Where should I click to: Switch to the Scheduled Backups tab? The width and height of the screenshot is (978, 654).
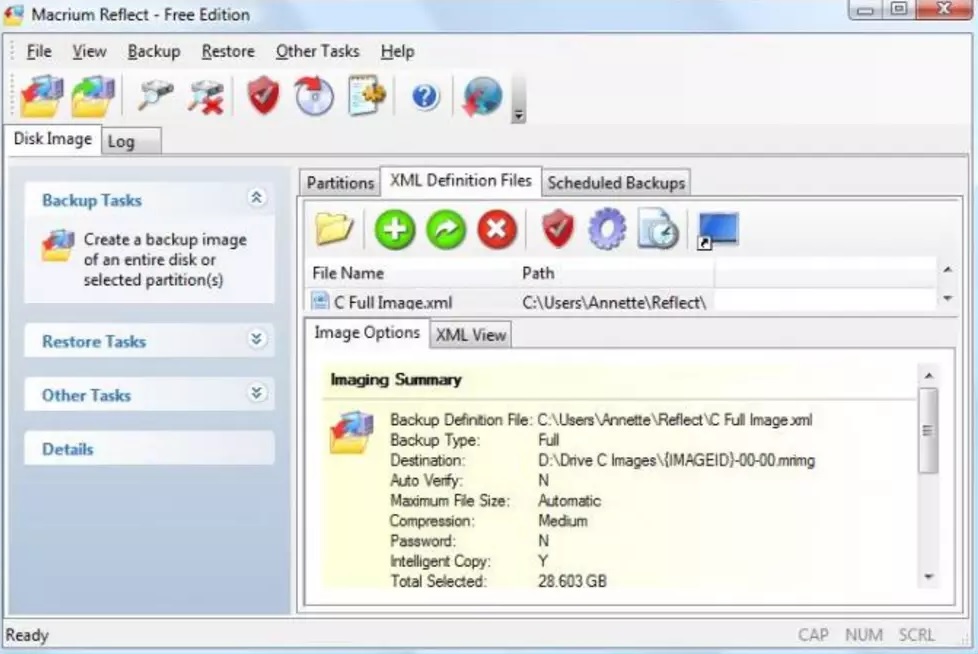[616, 183]
